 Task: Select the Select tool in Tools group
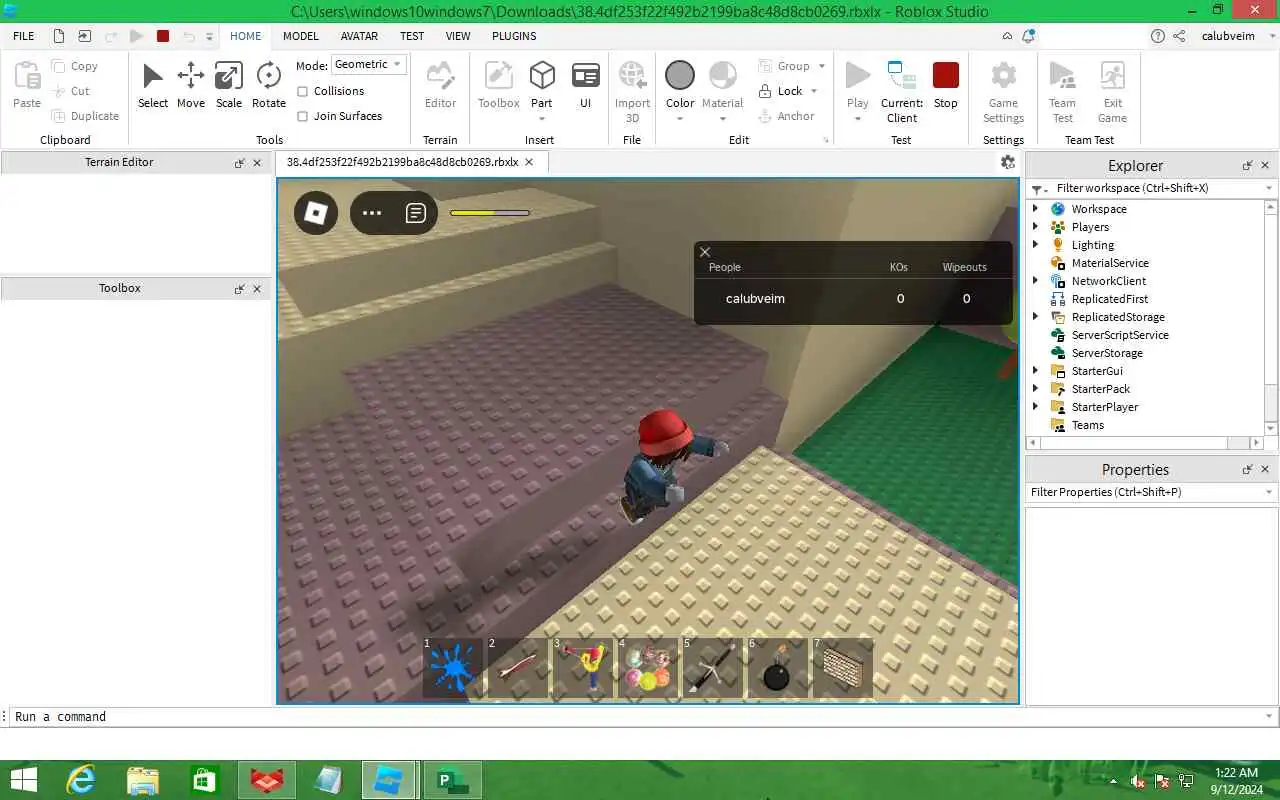[x=153, y=85]
